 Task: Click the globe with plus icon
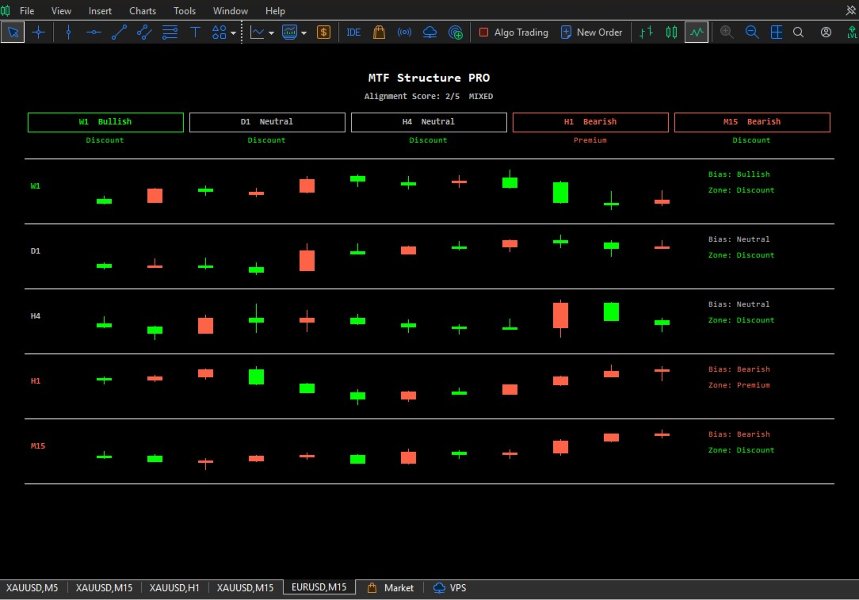pyautogui.click(x=455, y=33)
